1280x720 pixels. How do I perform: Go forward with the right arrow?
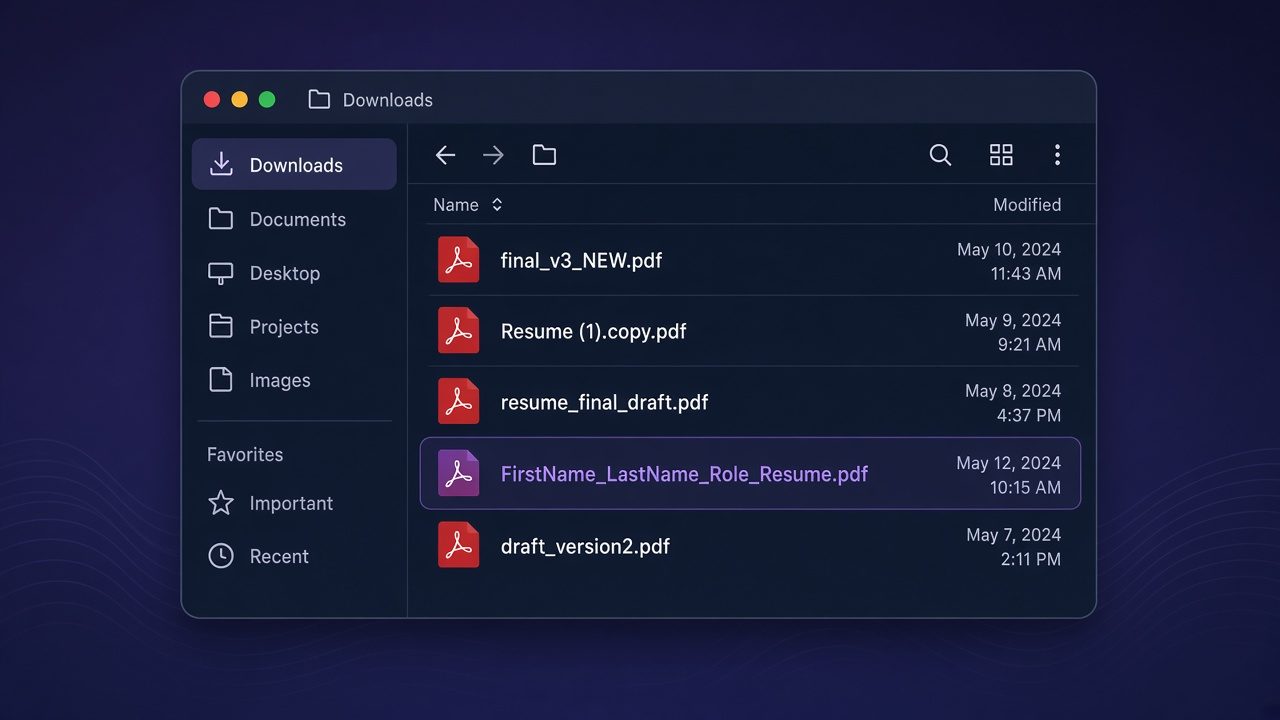coord(494,155)
